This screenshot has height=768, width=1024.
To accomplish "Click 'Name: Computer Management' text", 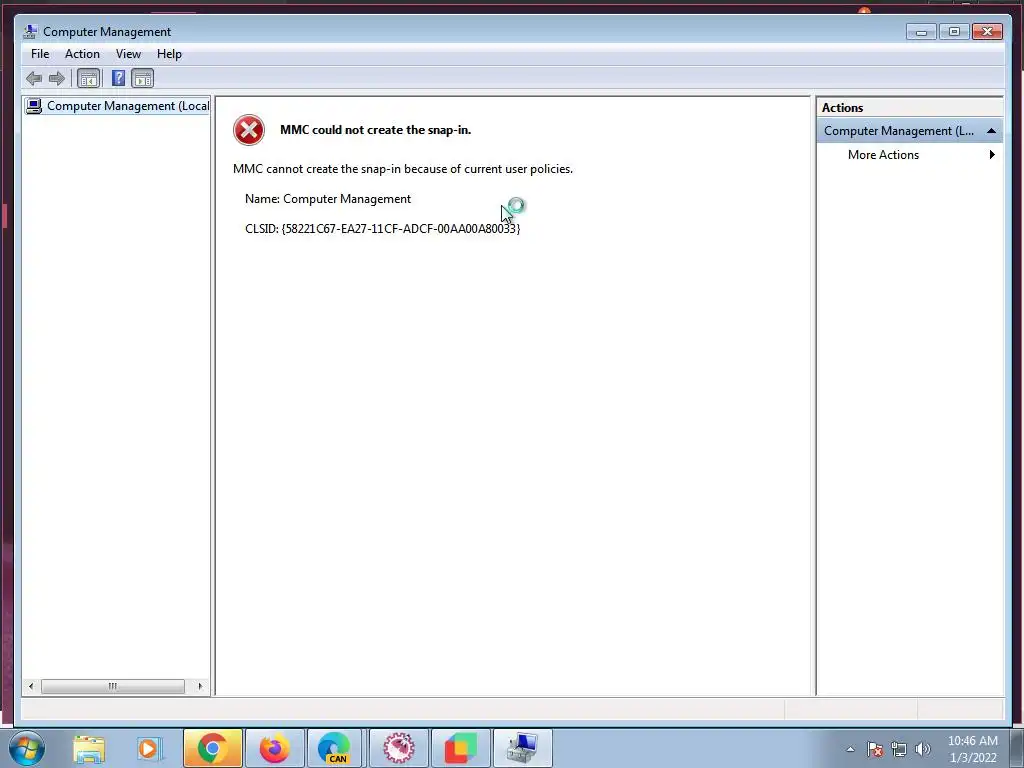I will click(328, 199).
